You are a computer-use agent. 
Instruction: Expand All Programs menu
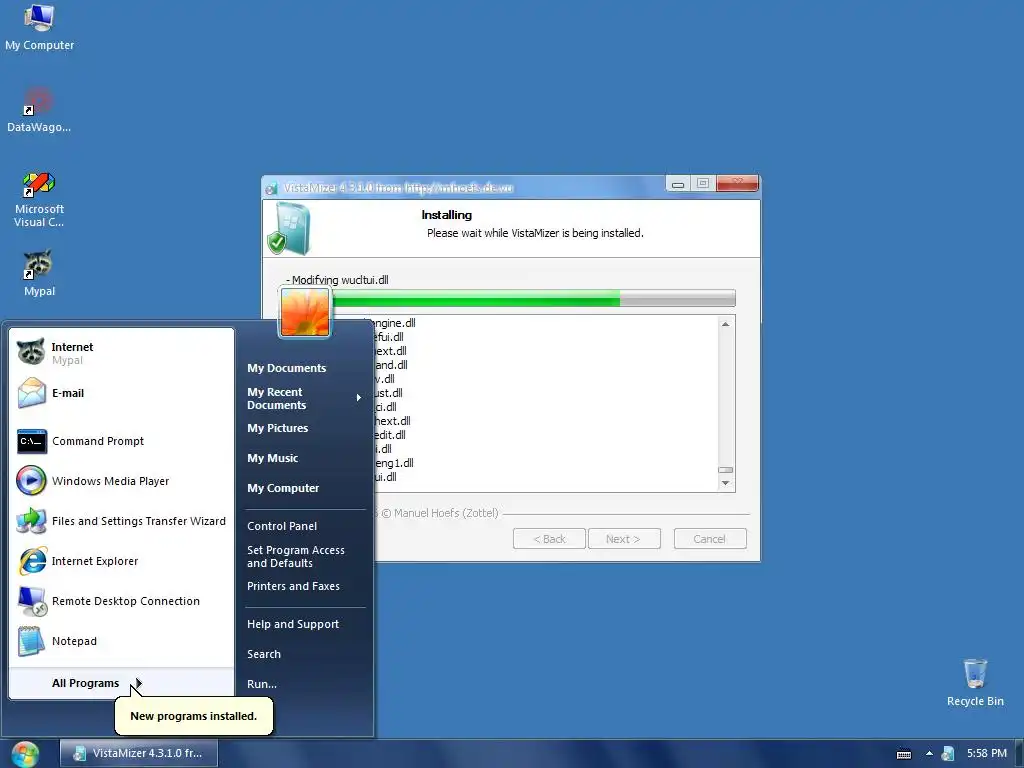pyautogui.click(x=121, y=683)
